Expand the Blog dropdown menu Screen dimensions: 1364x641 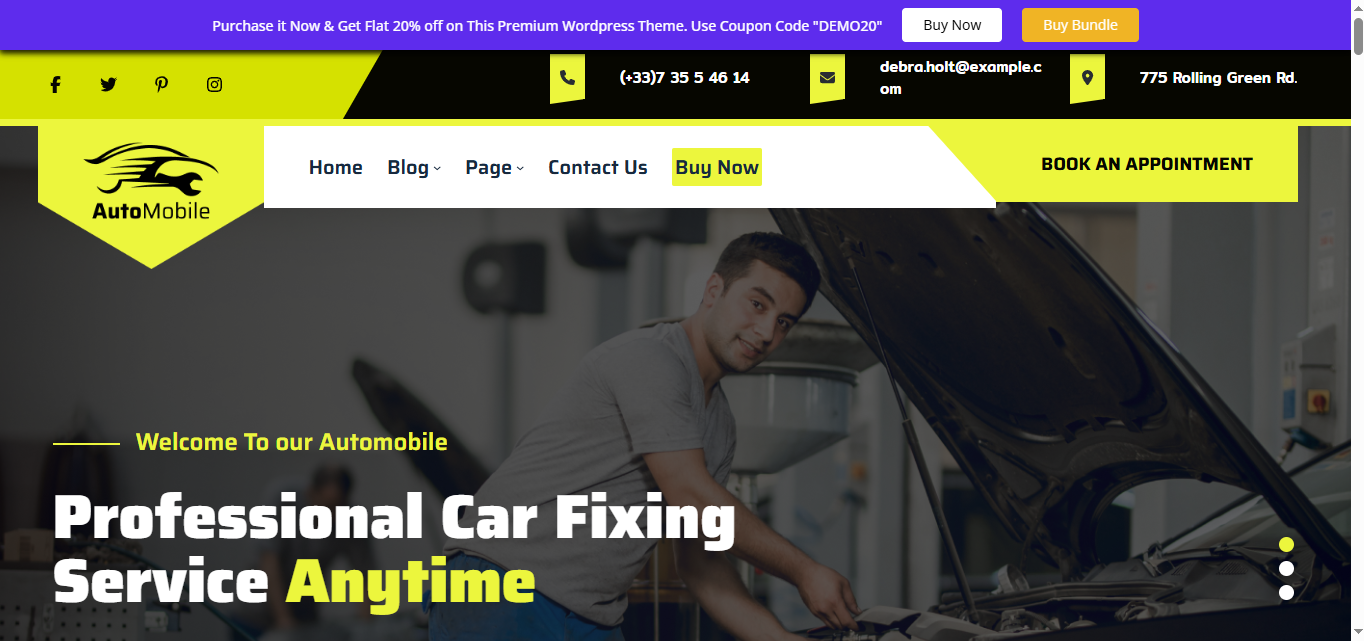coord(414,167)
